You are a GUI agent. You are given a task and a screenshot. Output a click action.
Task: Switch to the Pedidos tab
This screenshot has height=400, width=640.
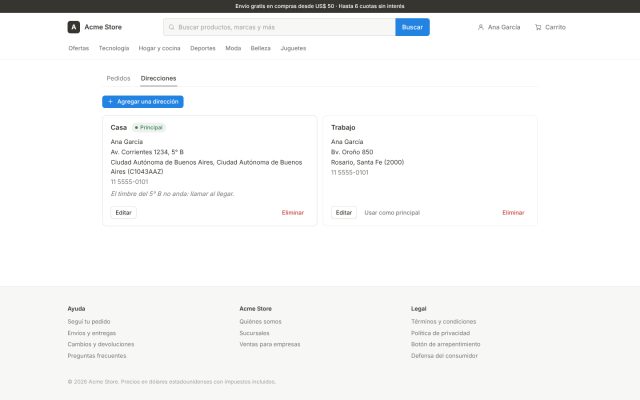tap(118, 78)
